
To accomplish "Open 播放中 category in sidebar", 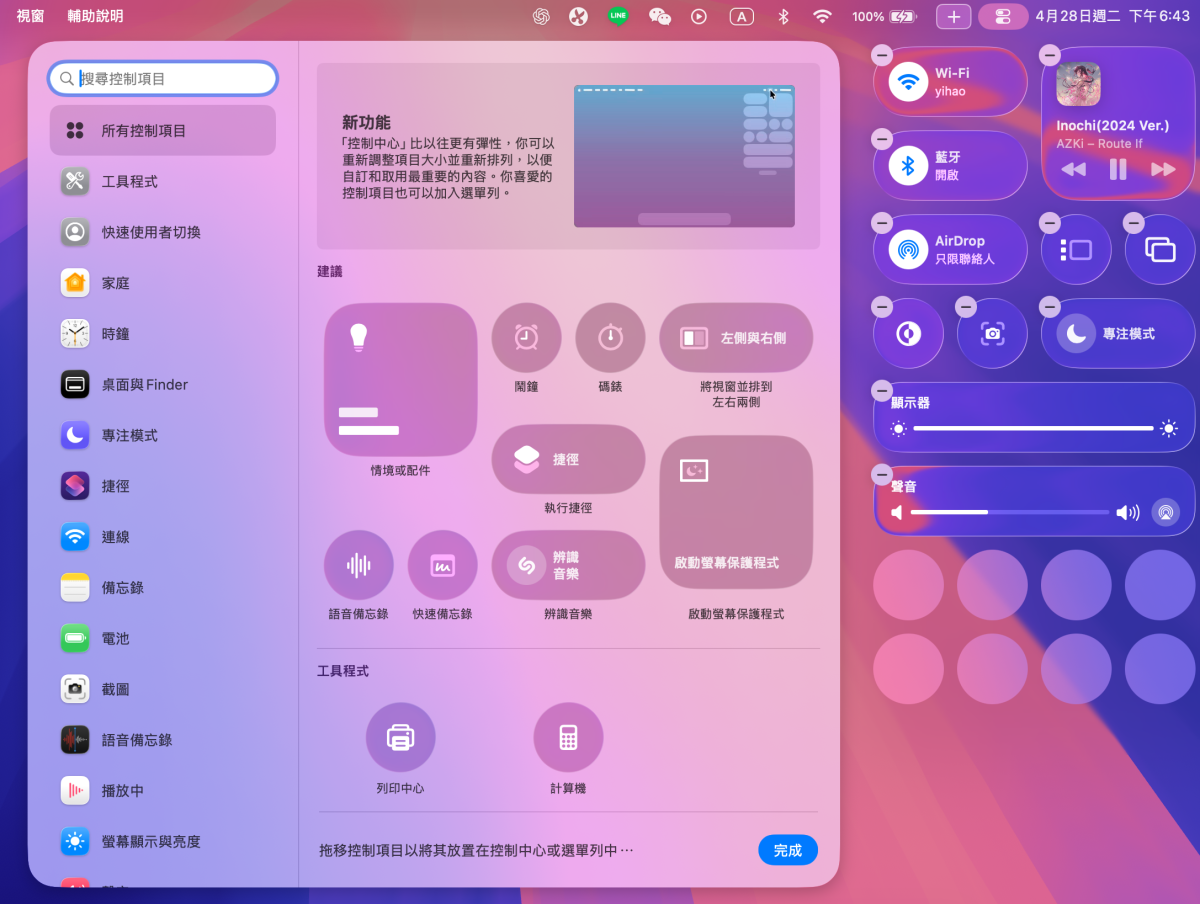I will (x=162, y=791).
